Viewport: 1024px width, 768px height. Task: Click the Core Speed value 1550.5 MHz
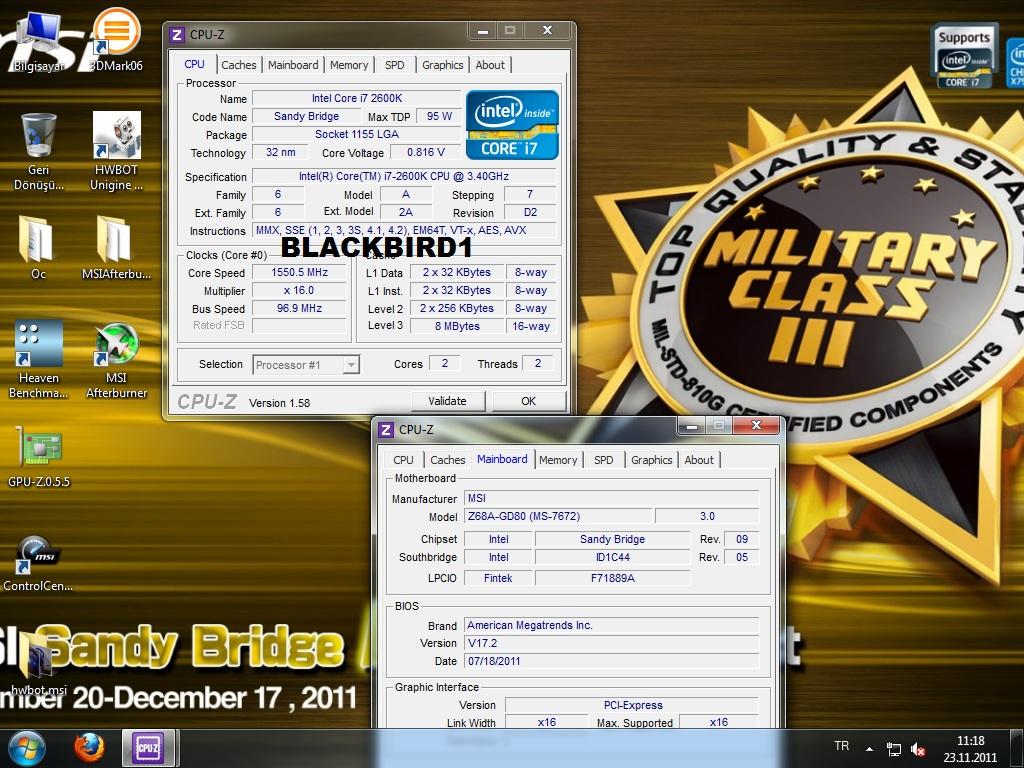299,272
